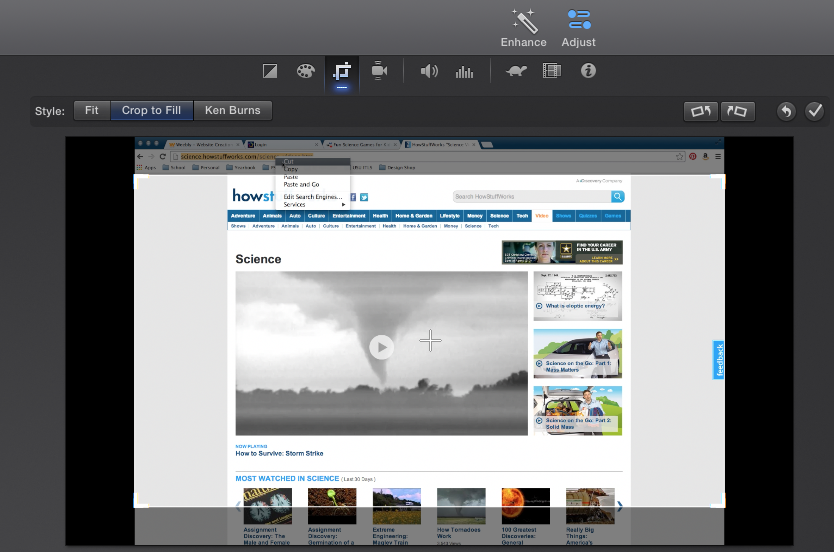Choose the Crop to Fill style

pyautogui.click(x=152, y=111)
